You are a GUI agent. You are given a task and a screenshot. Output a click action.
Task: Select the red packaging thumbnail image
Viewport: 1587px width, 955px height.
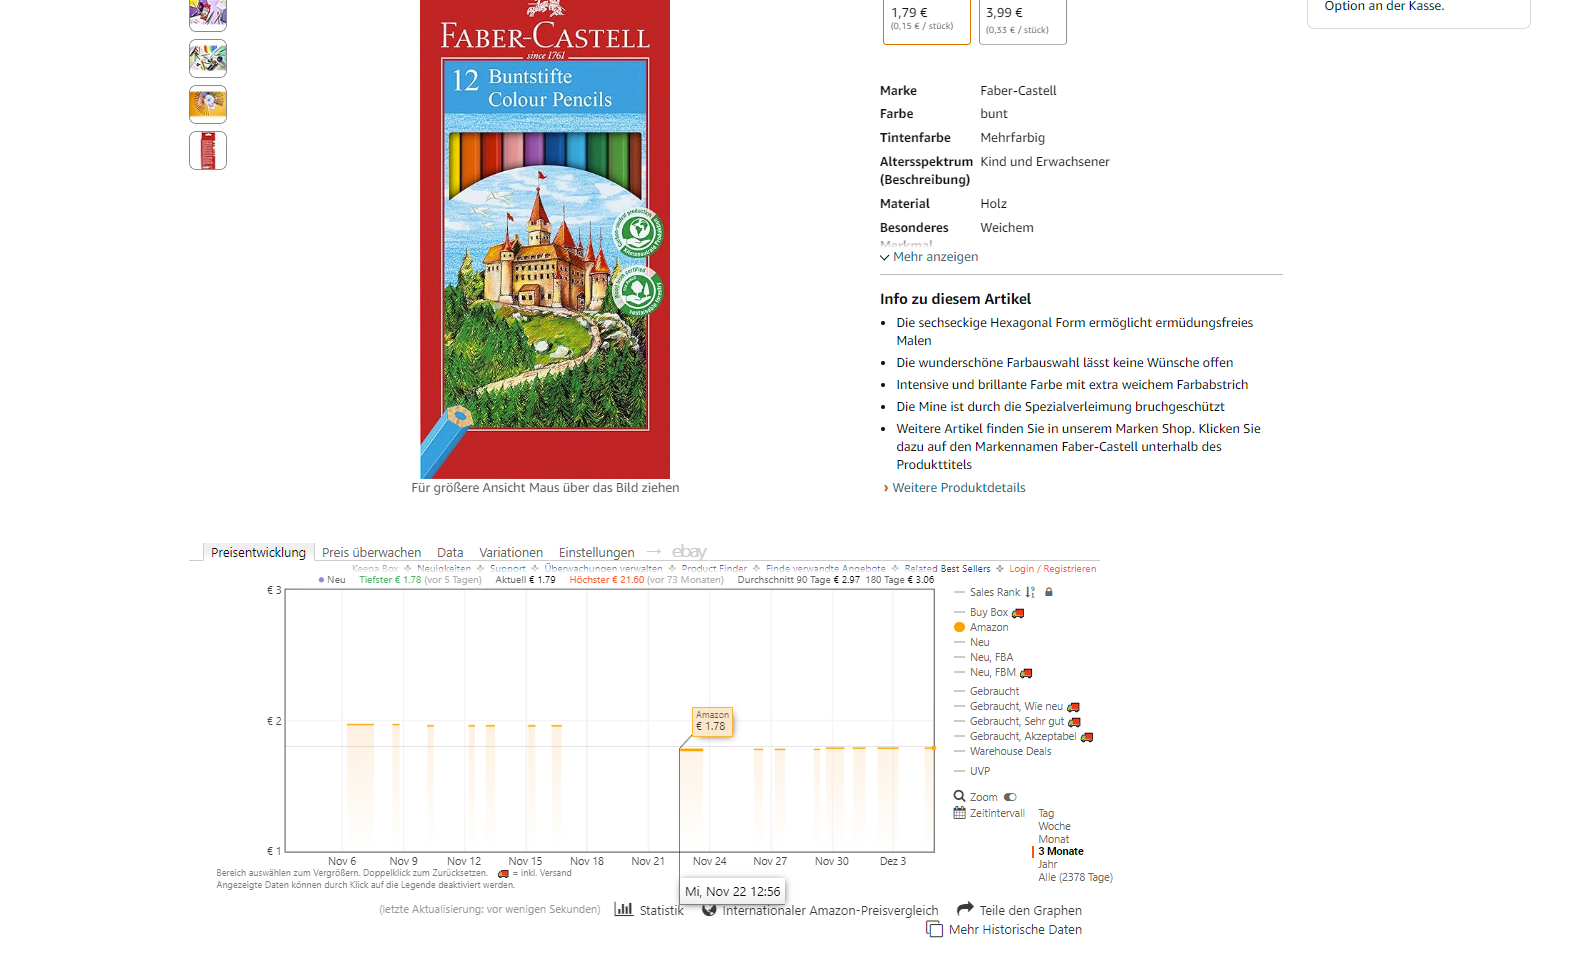tap(208, 150)
